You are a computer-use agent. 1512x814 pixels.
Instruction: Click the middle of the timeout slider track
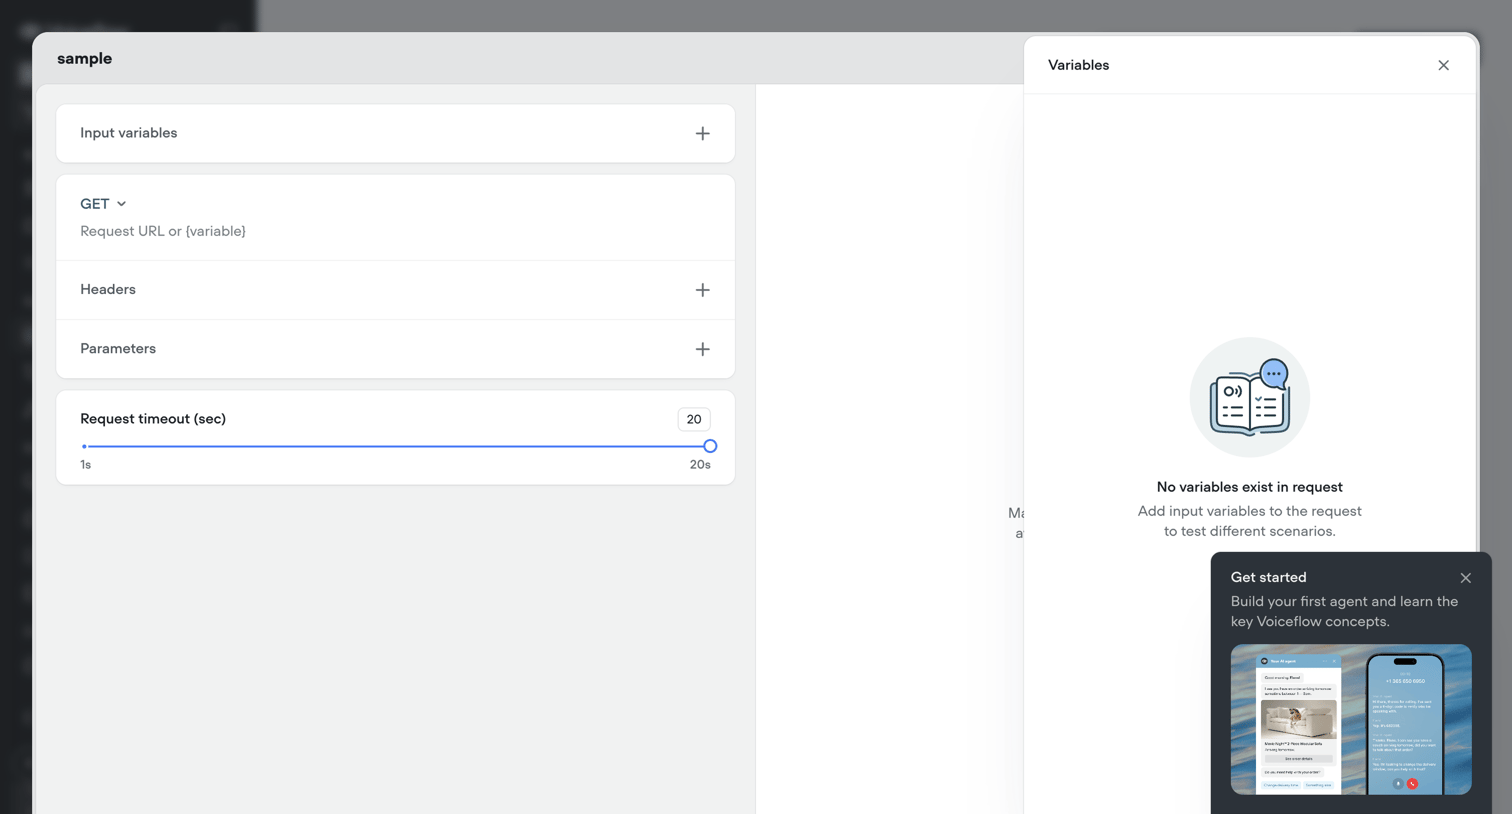tap(397, 446)
